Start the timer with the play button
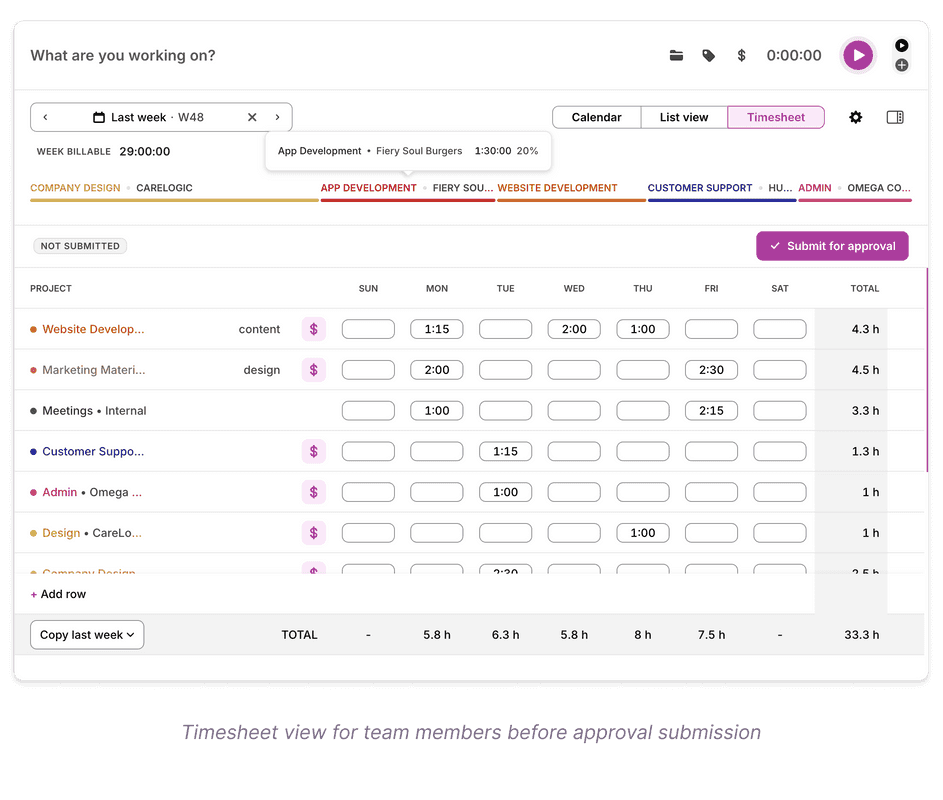Screen dimensions: 943x800 pyautogui.click(x=858, y=55)
